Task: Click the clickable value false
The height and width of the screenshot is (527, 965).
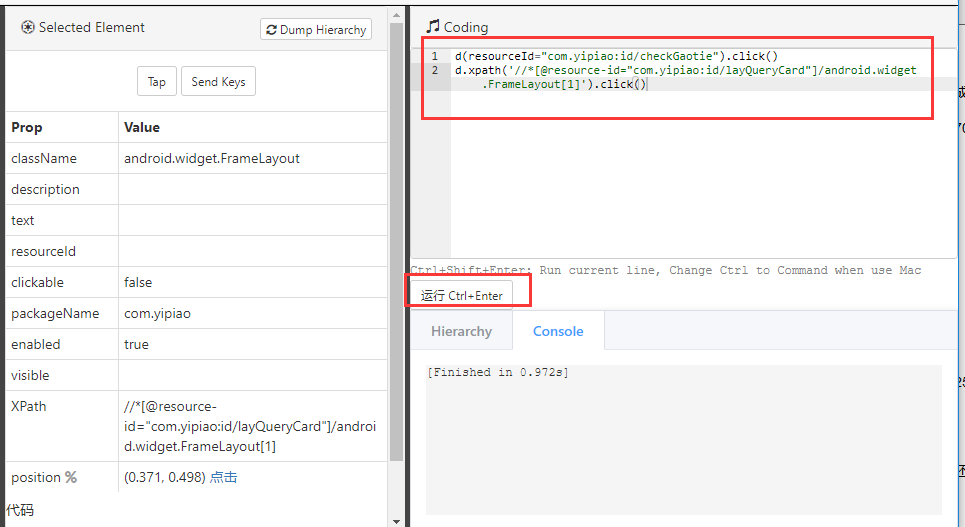Action: [138, 282]
